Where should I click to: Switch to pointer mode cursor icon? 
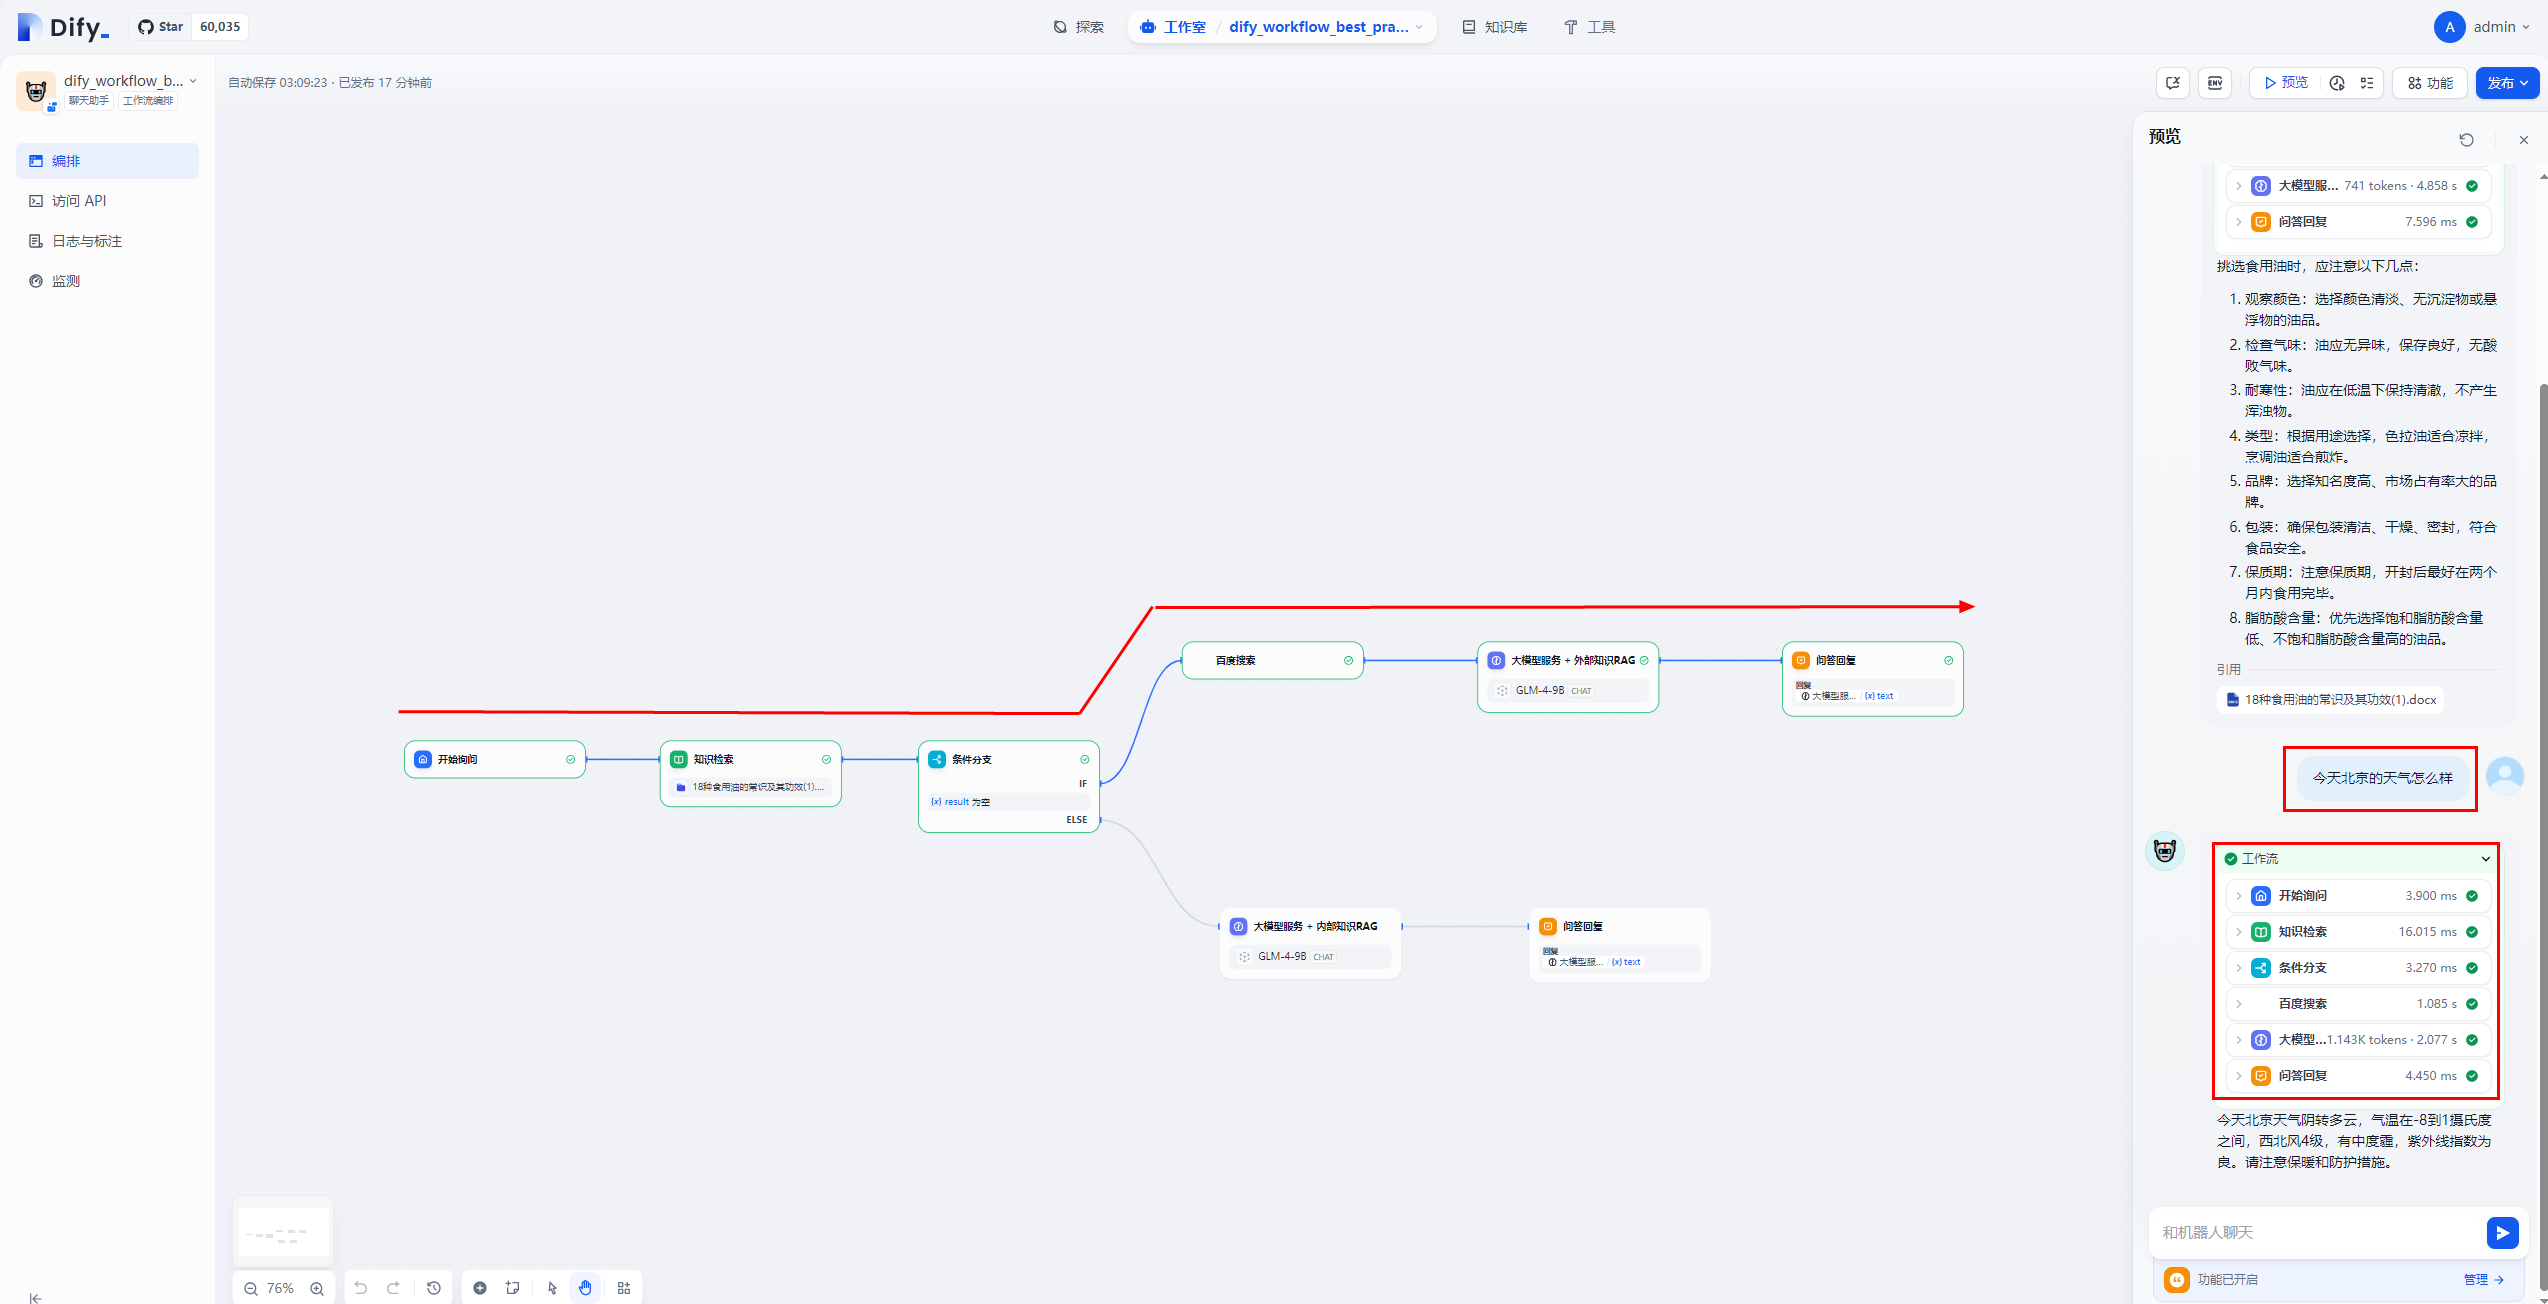(x=553, y=1288)
